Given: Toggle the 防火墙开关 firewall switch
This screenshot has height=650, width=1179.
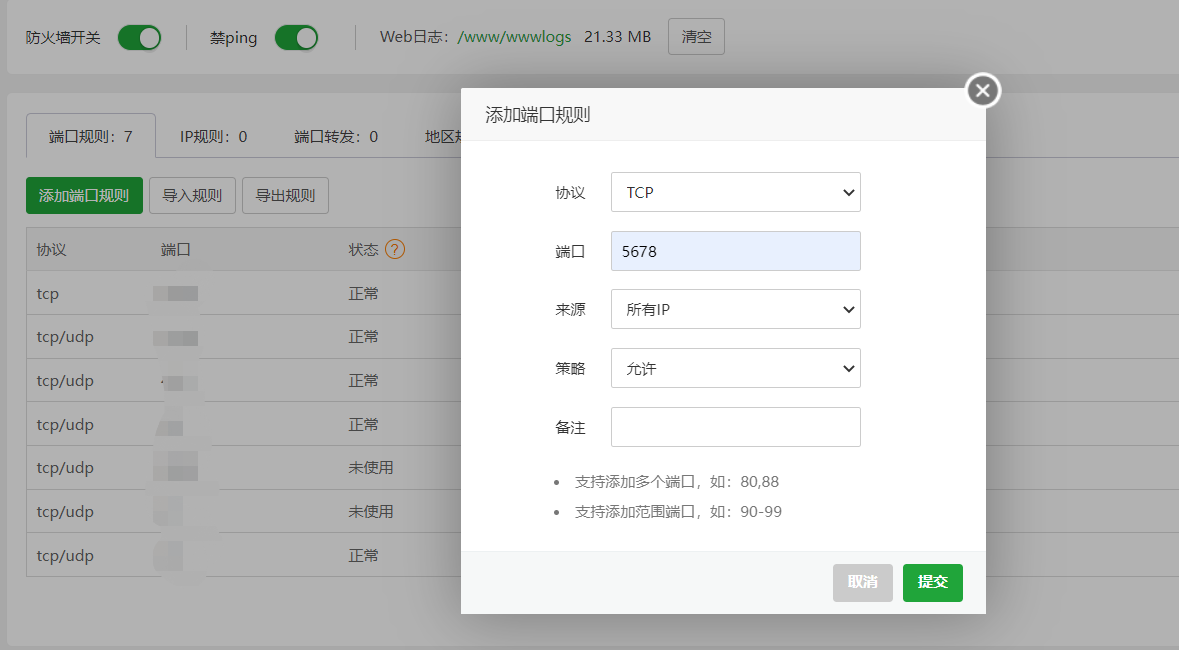Looking at the screenshot, I should 139,38.
